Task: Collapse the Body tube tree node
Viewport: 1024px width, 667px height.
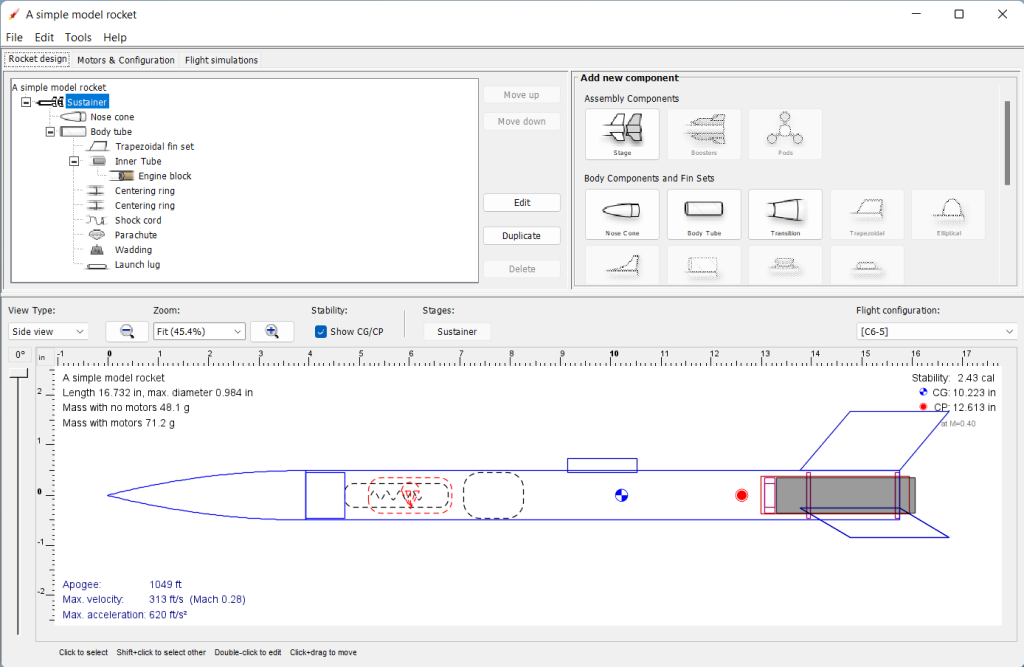Action: coord(50,132)
